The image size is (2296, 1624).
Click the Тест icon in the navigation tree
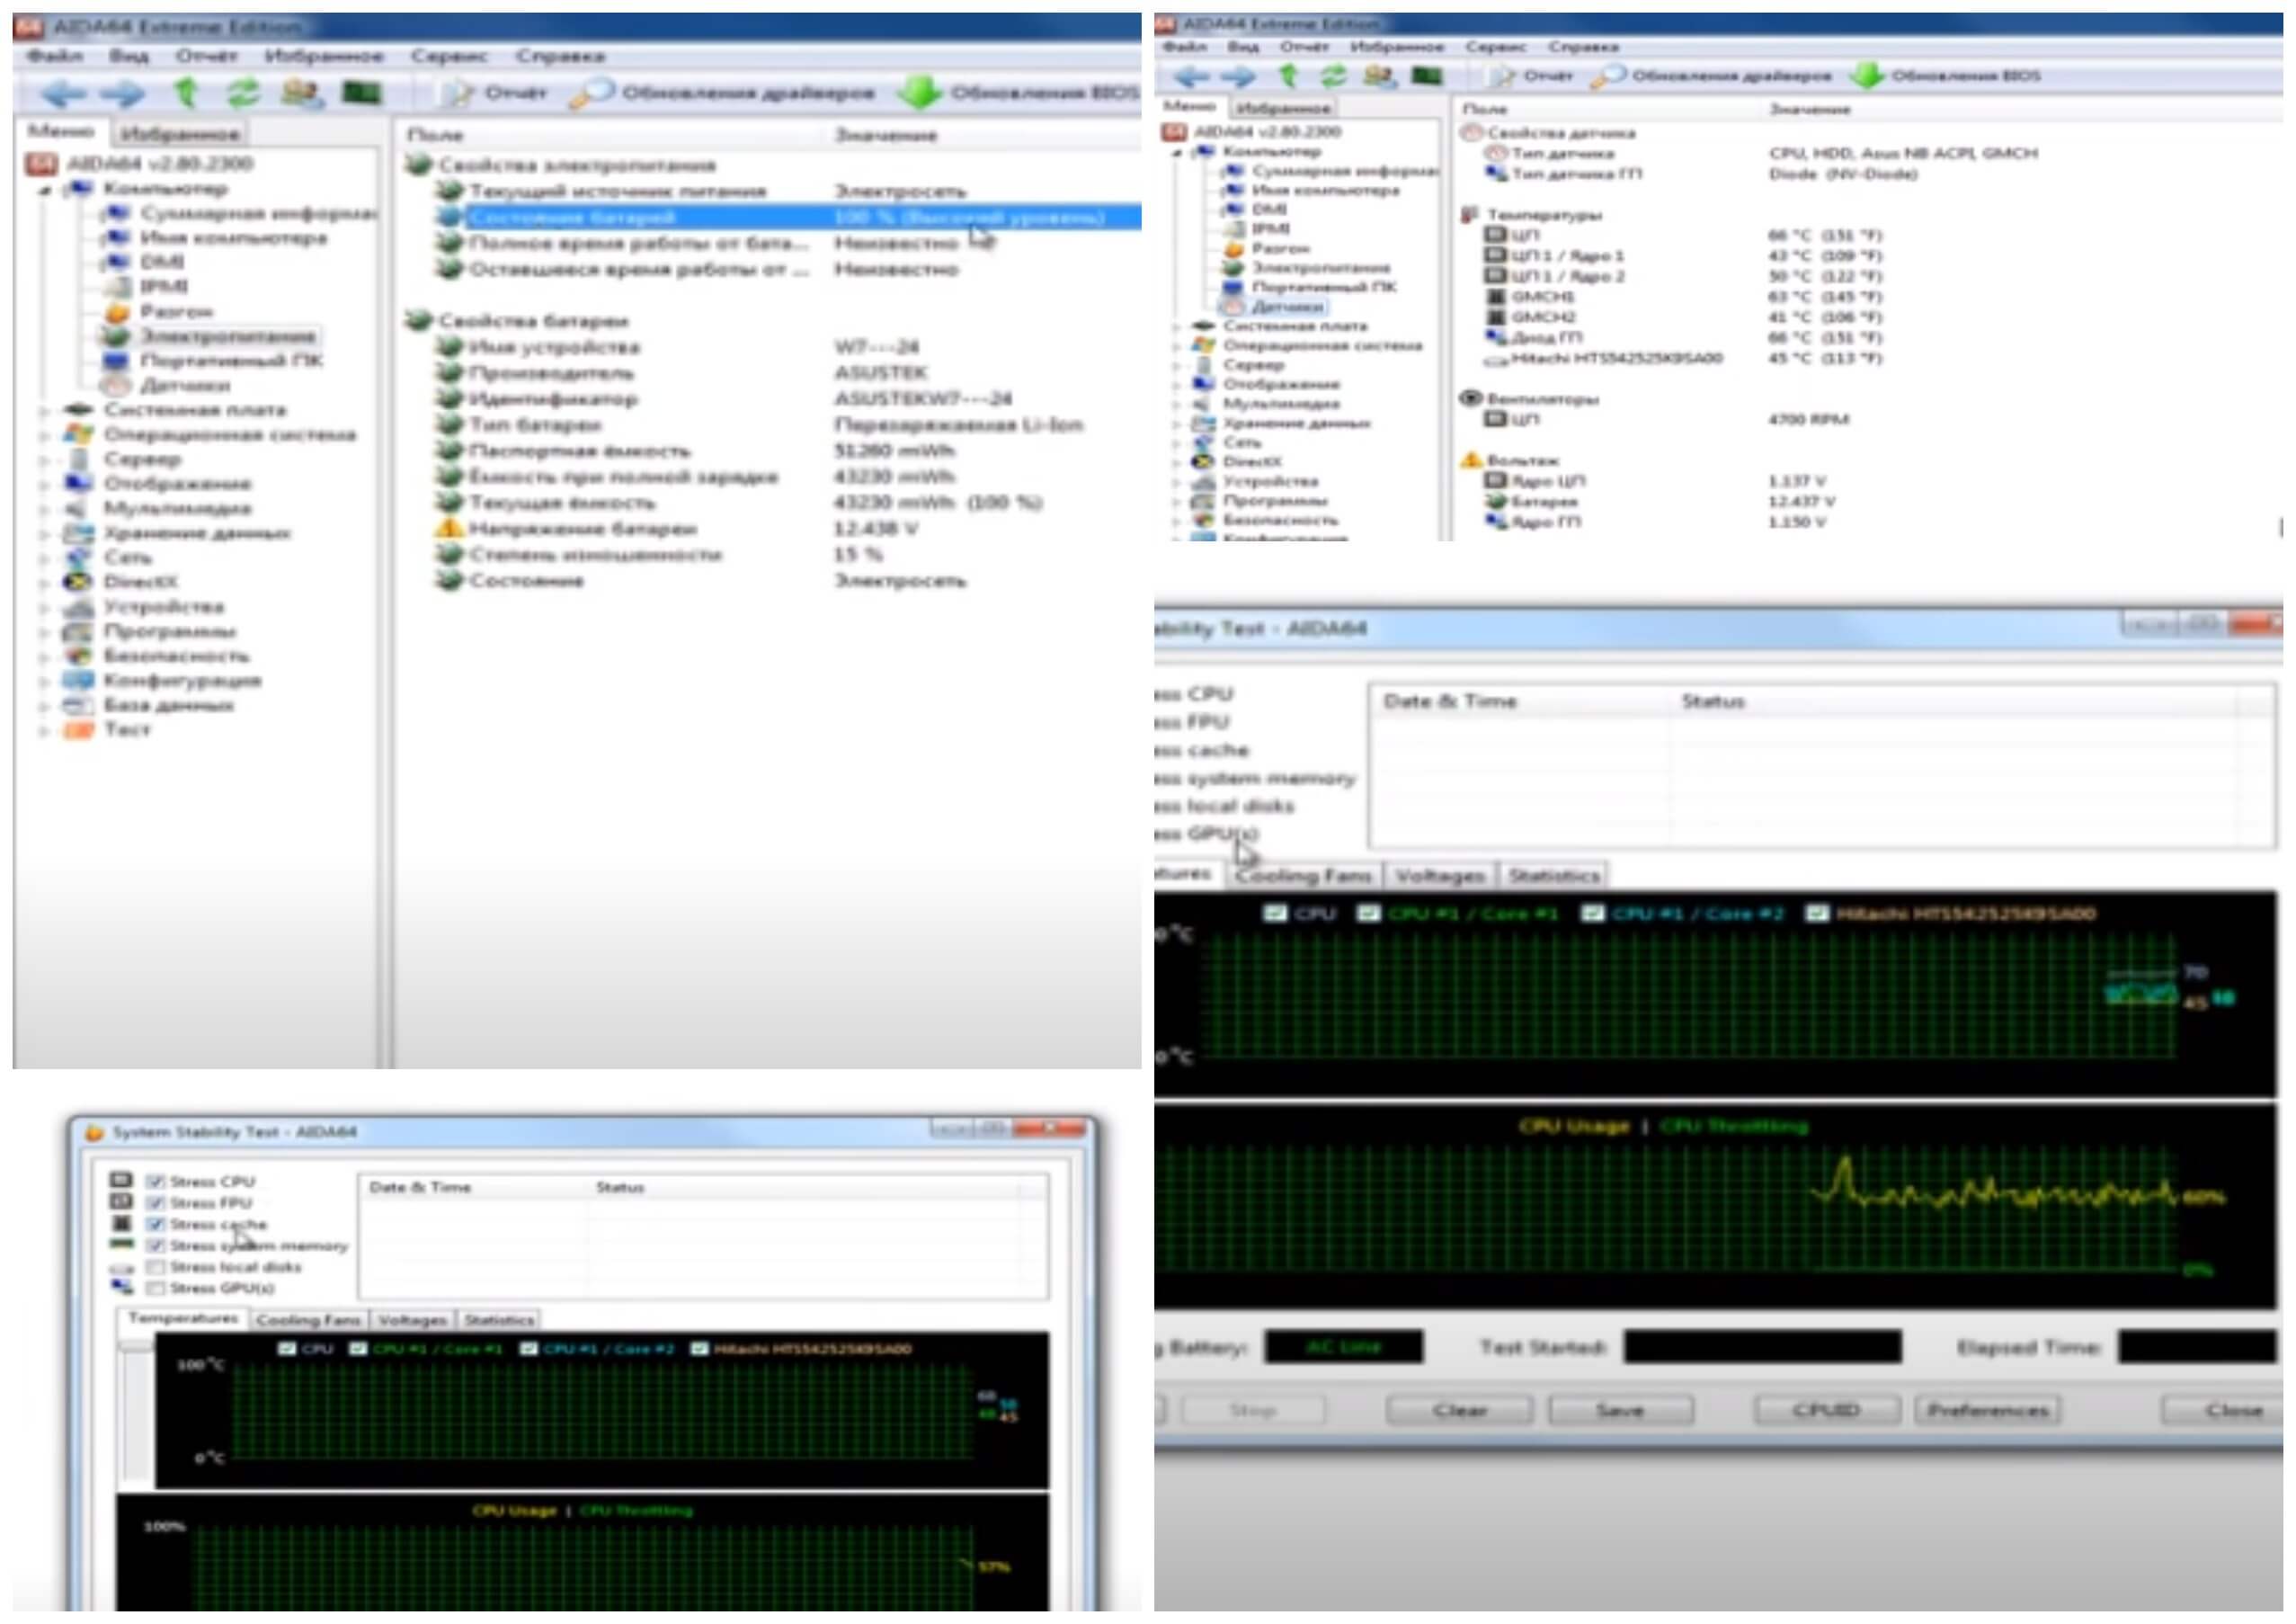point(78,730)
